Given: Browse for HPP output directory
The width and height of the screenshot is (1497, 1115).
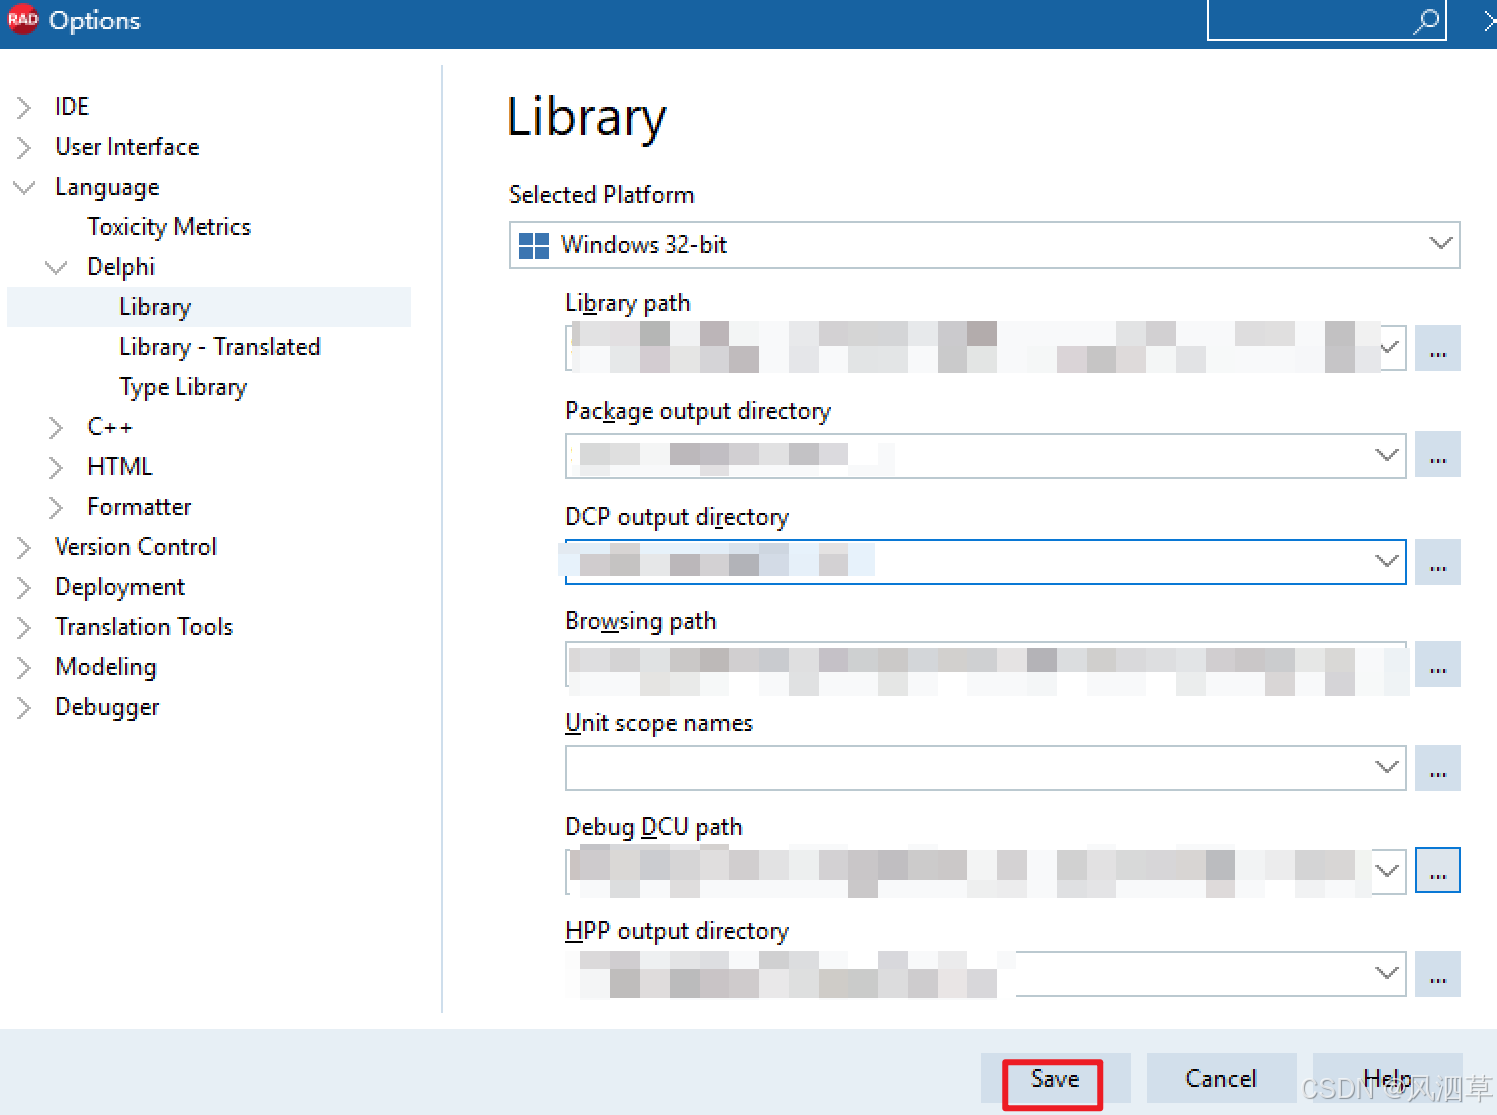Looking at the screenshot, I should click(x=1437, y=974).
